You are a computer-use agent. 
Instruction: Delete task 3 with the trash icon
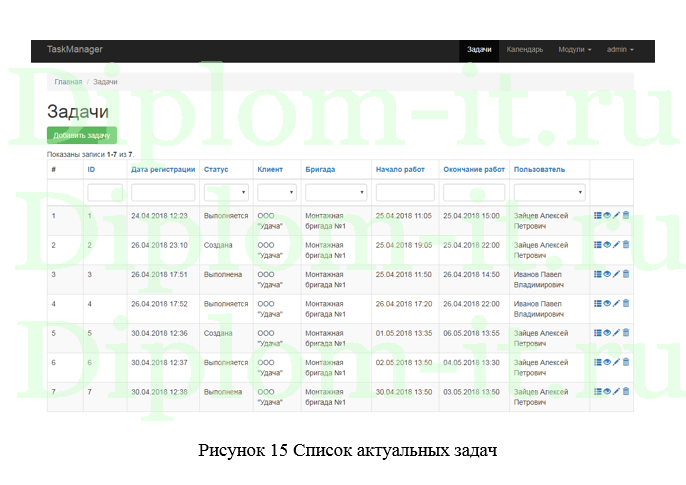(626, 273)
